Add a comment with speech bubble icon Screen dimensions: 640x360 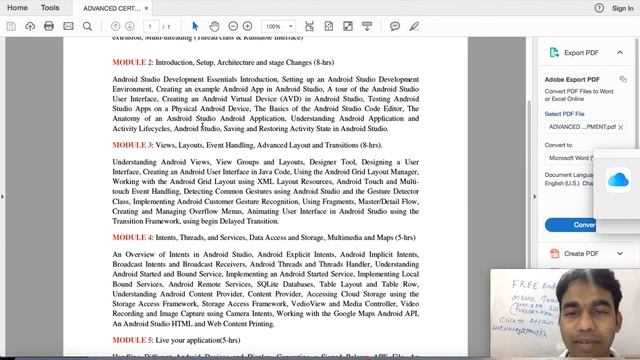(395, 27)
